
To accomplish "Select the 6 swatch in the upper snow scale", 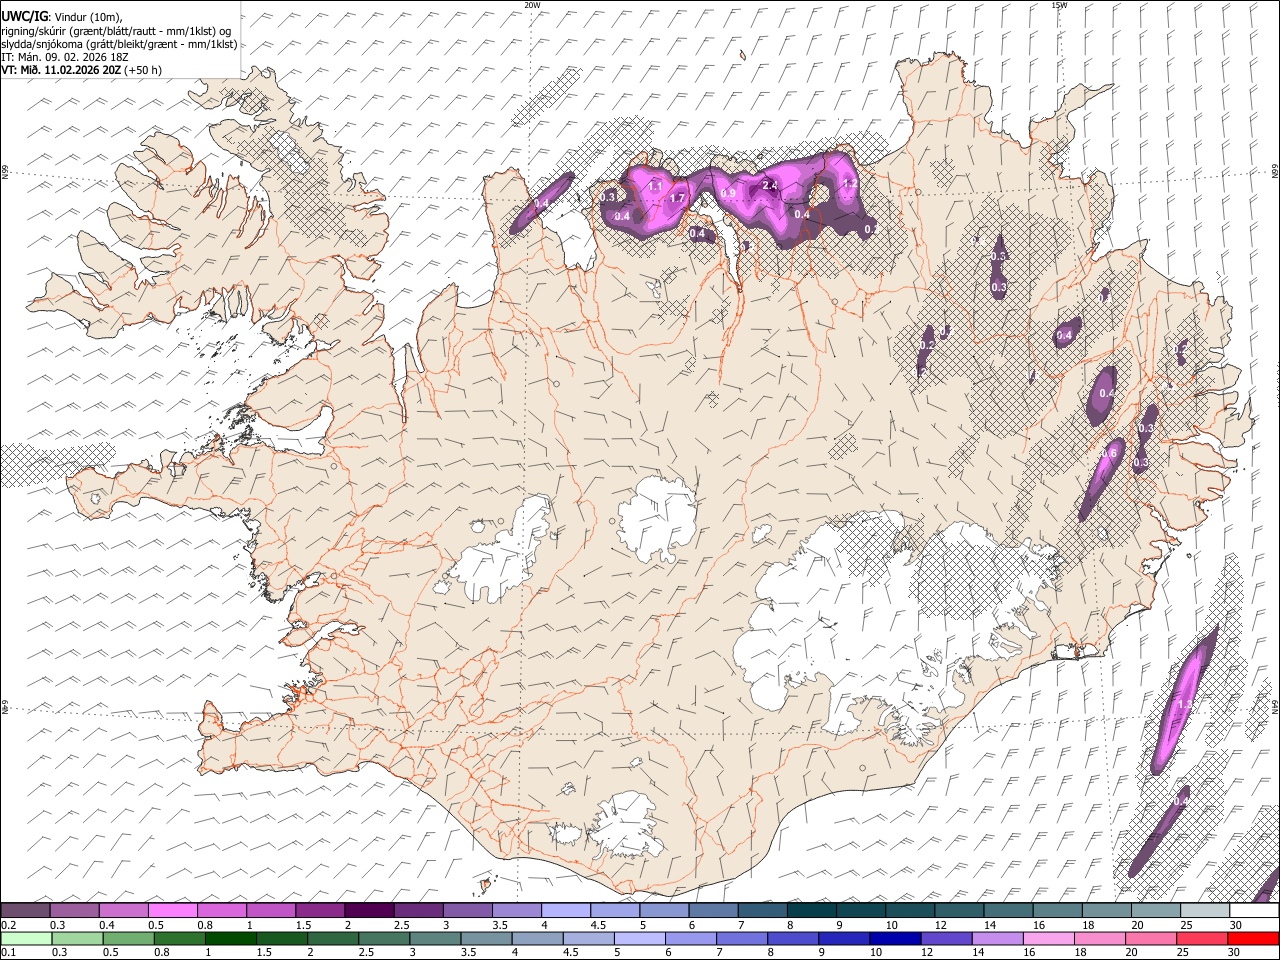I will click(712, 910).
